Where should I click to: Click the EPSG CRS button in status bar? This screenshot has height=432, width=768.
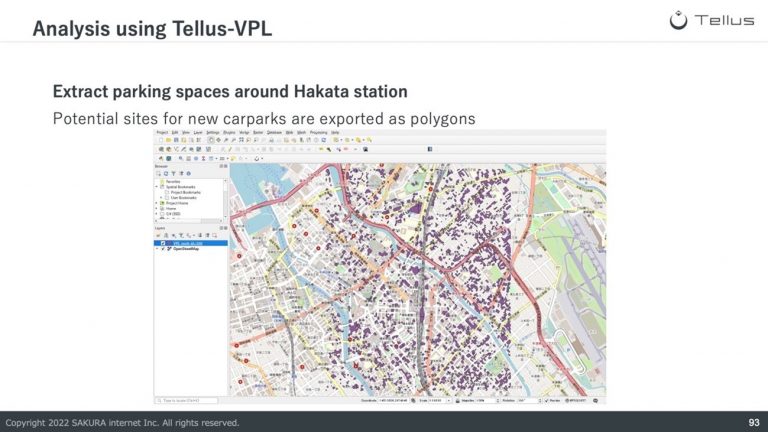[575, 401]
